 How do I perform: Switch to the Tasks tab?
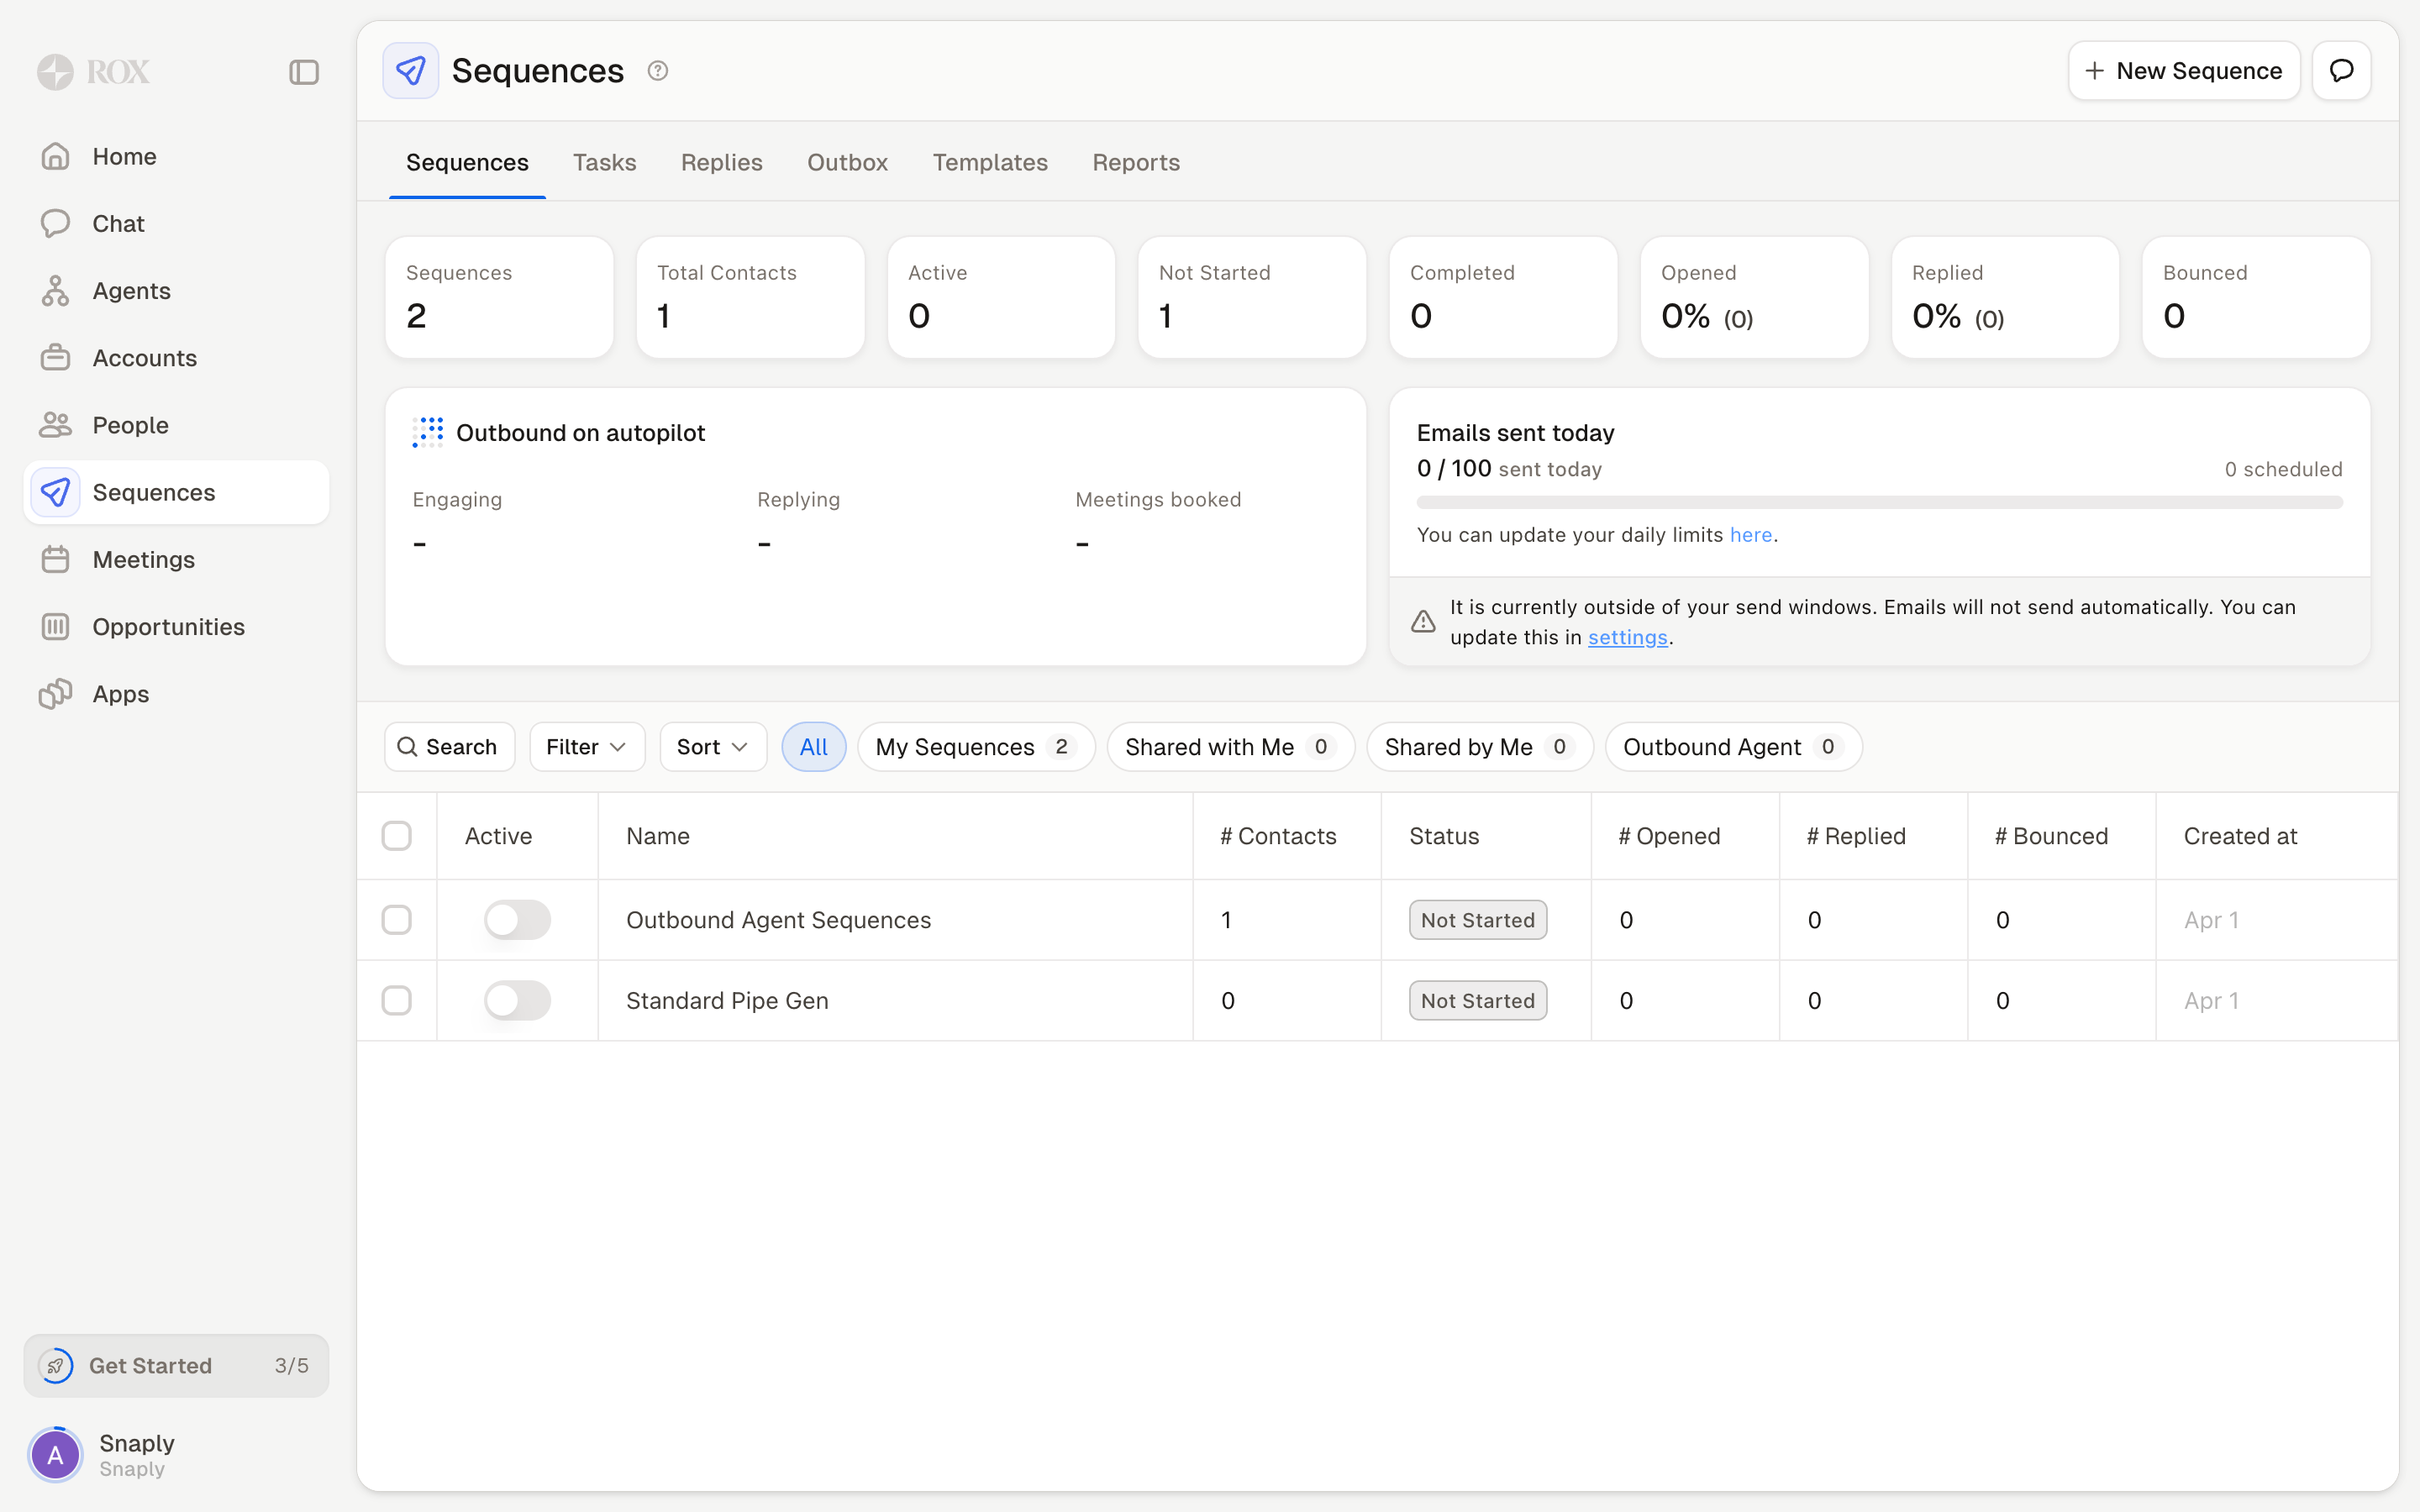[x=604, y=162]
